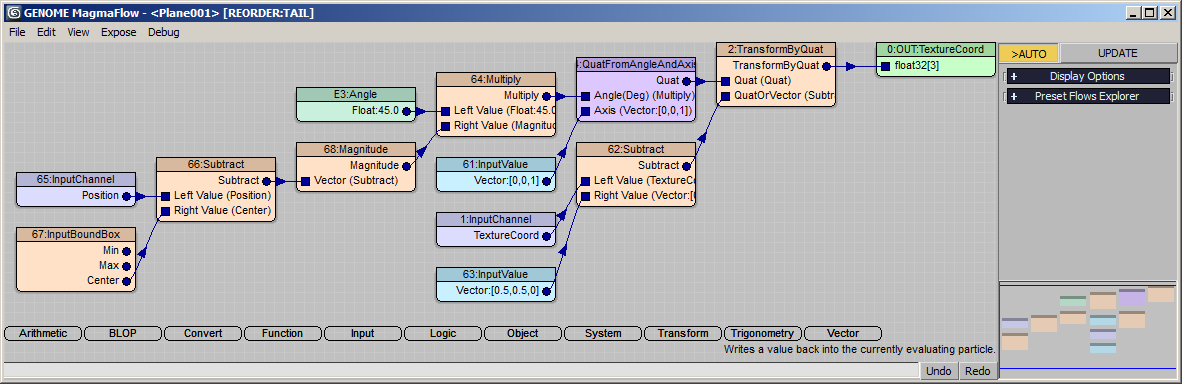Click the Magnitude output socket
Viewport: 1182px width, 384px height.
click(407, 166)
